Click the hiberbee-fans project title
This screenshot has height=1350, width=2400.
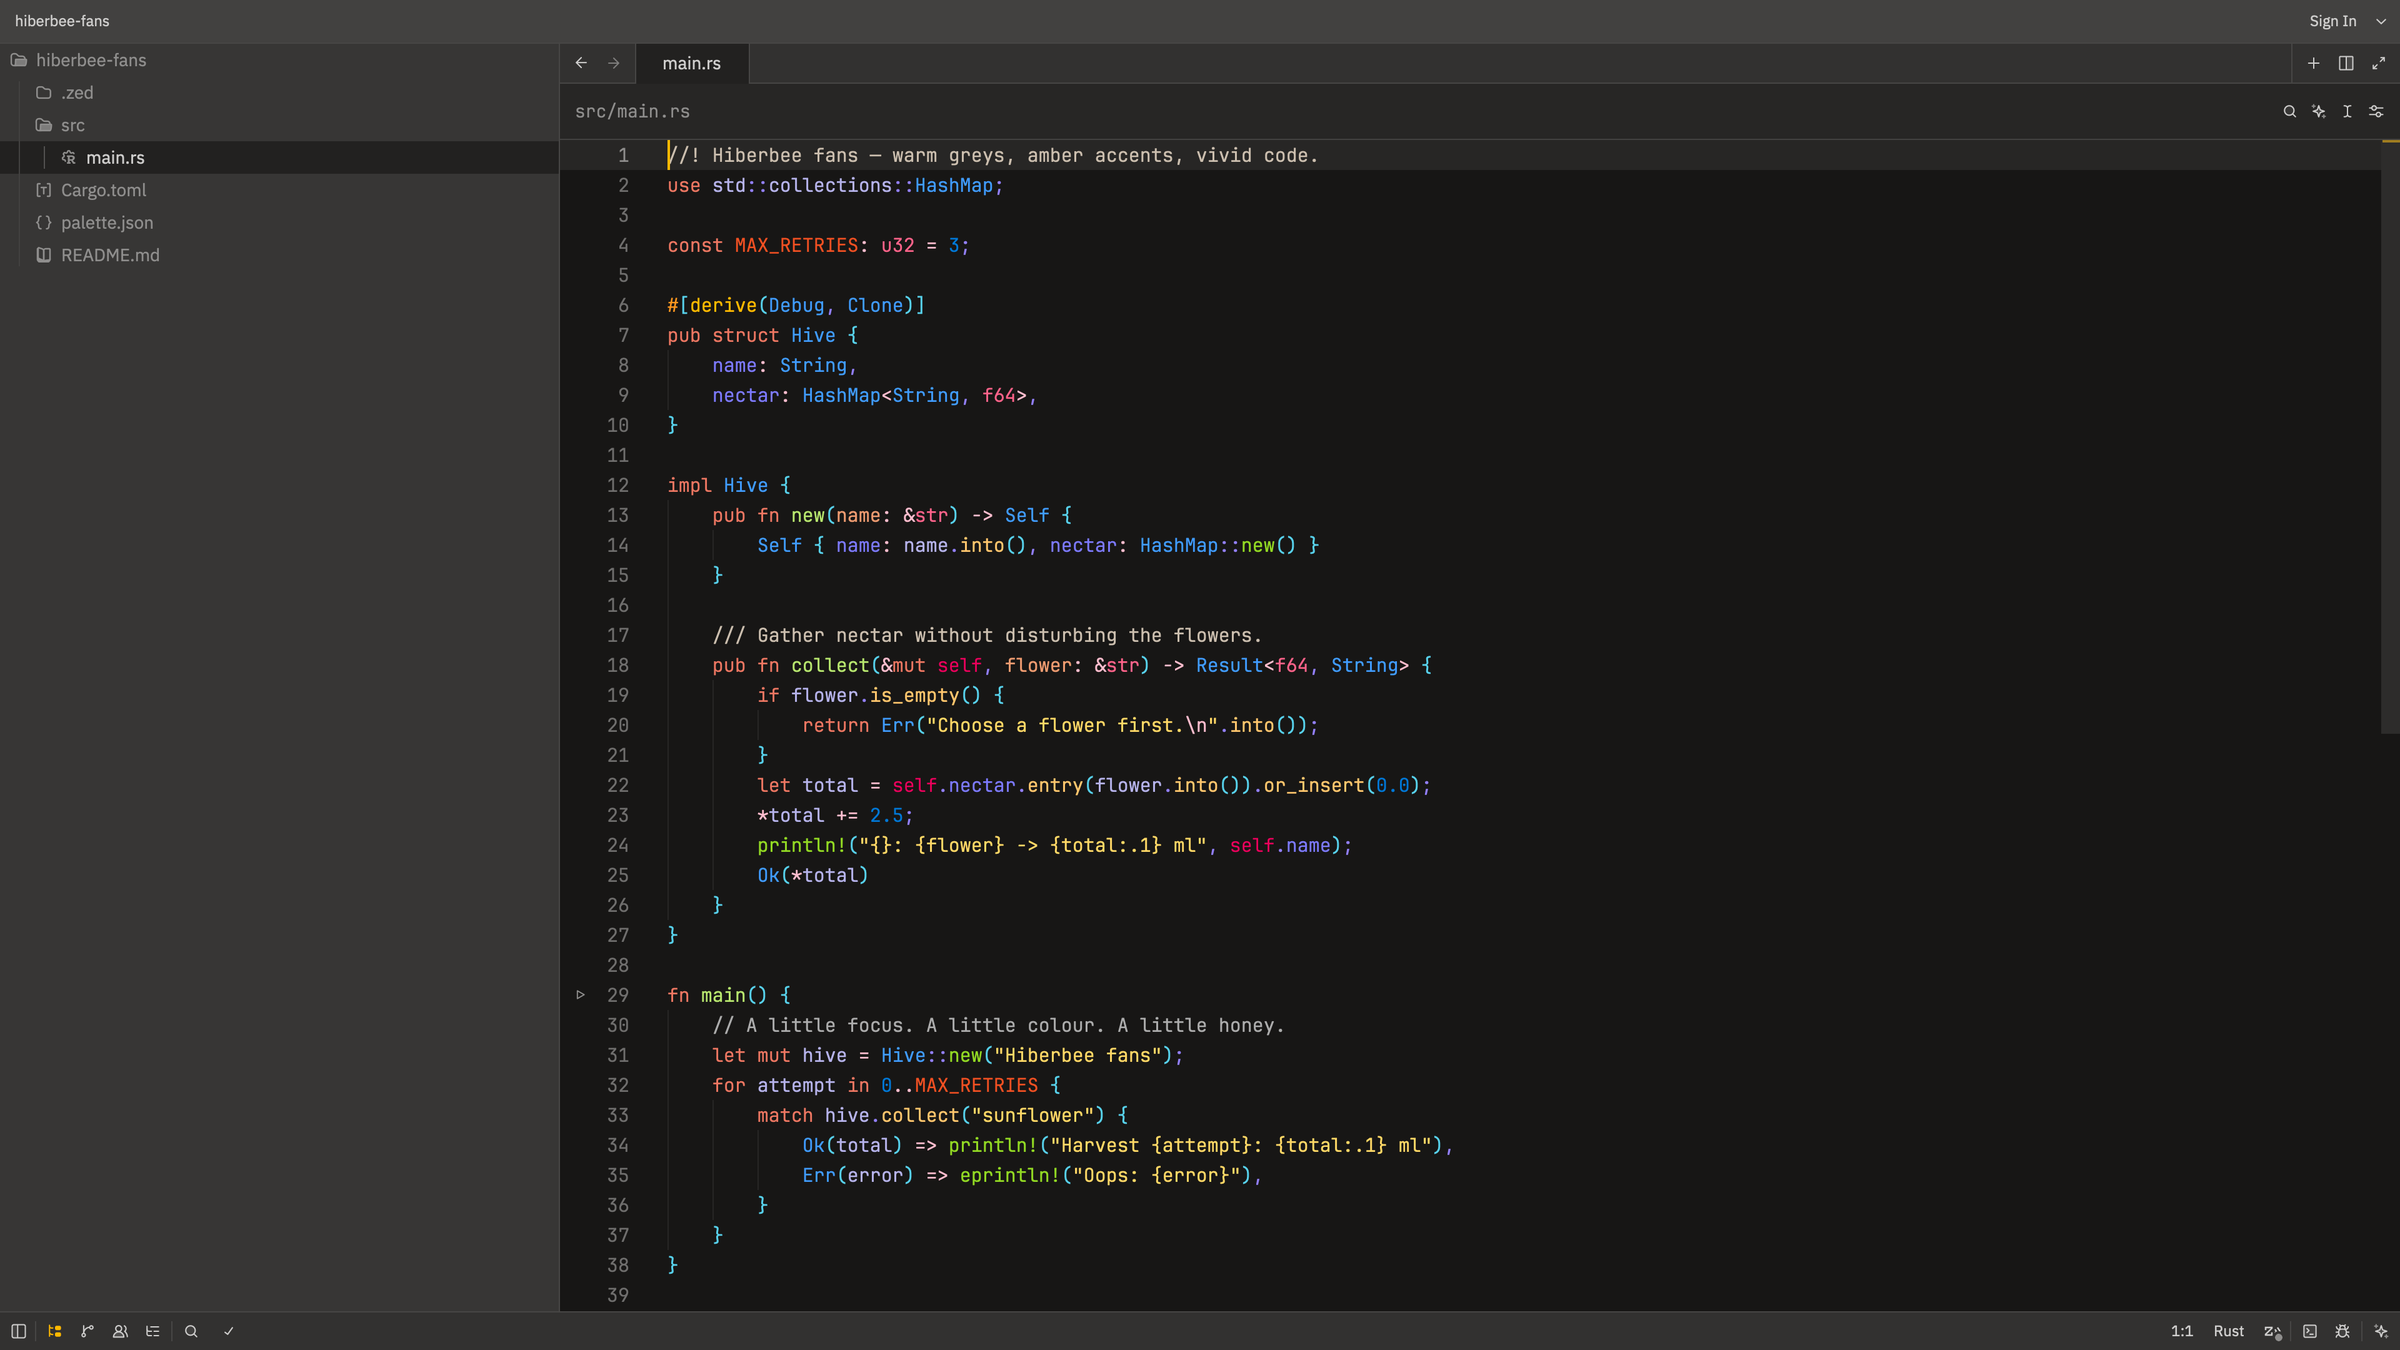(x=62, y=21)
